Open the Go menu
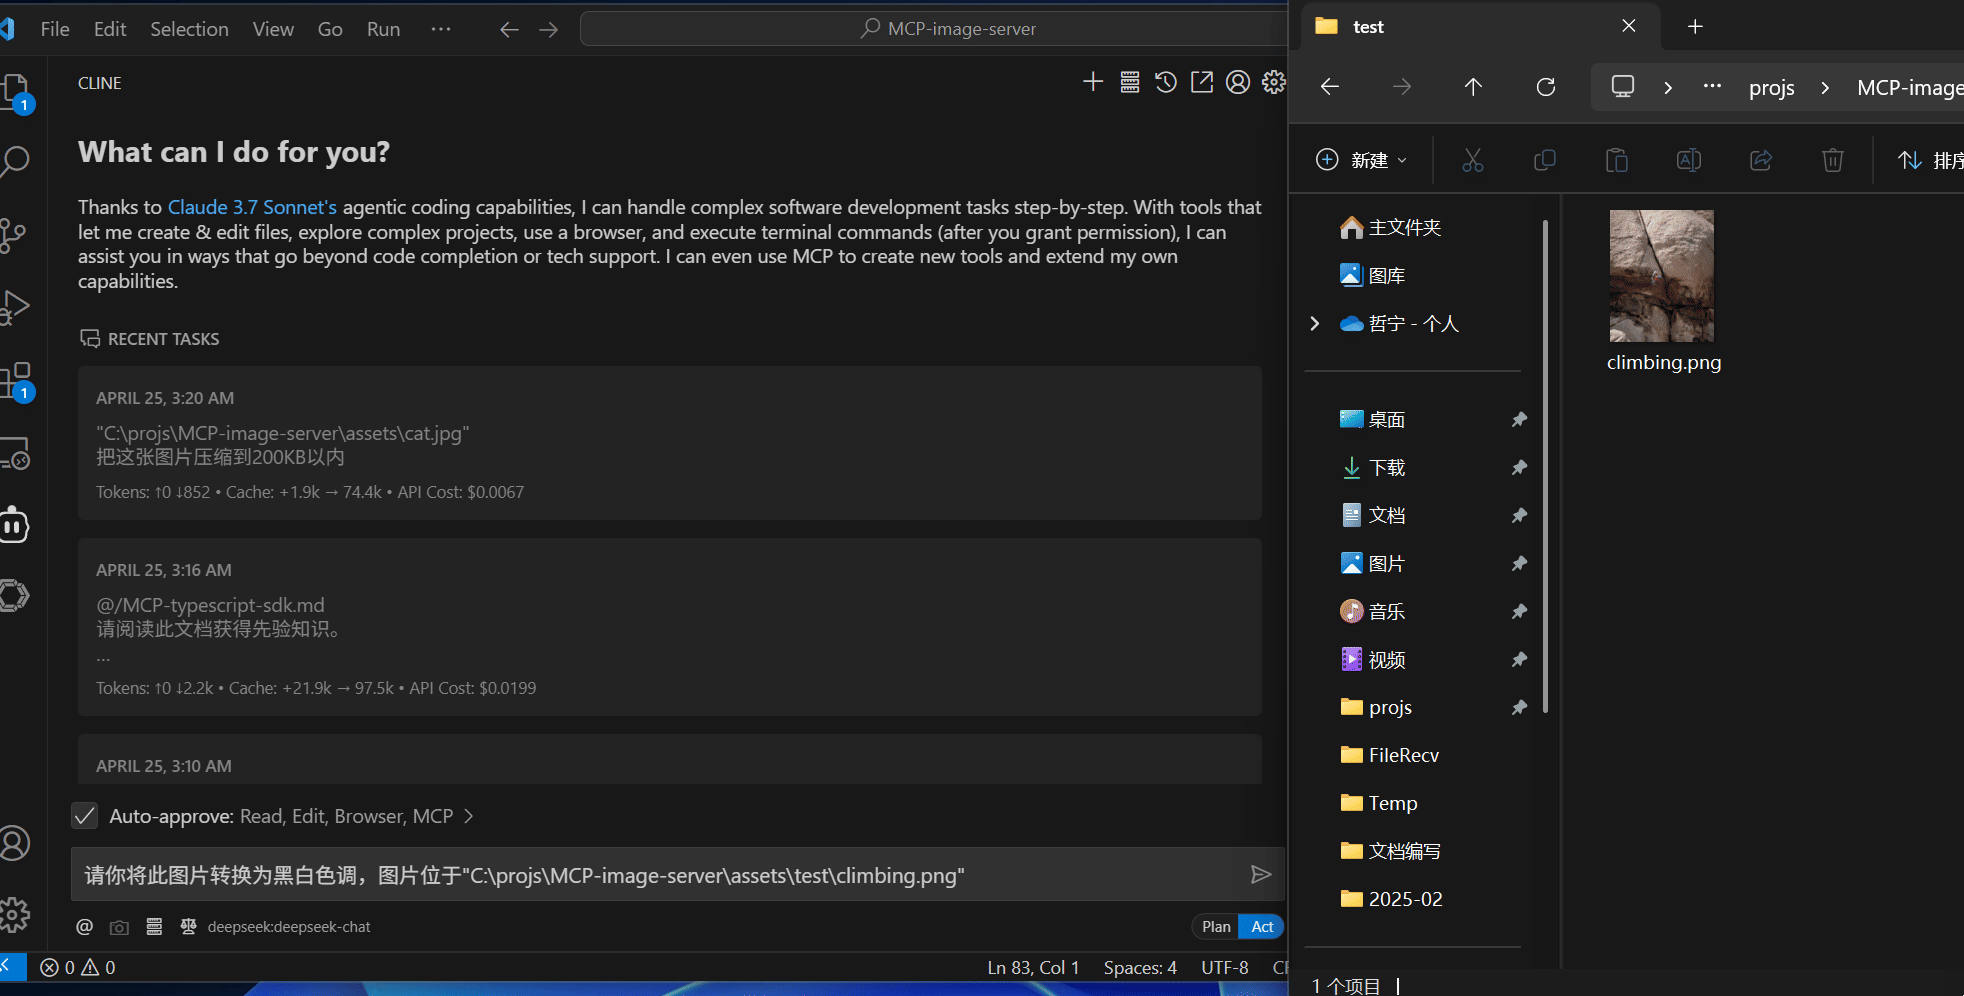This screenshot has height=996, width=1964. click(x=330, y=29)
